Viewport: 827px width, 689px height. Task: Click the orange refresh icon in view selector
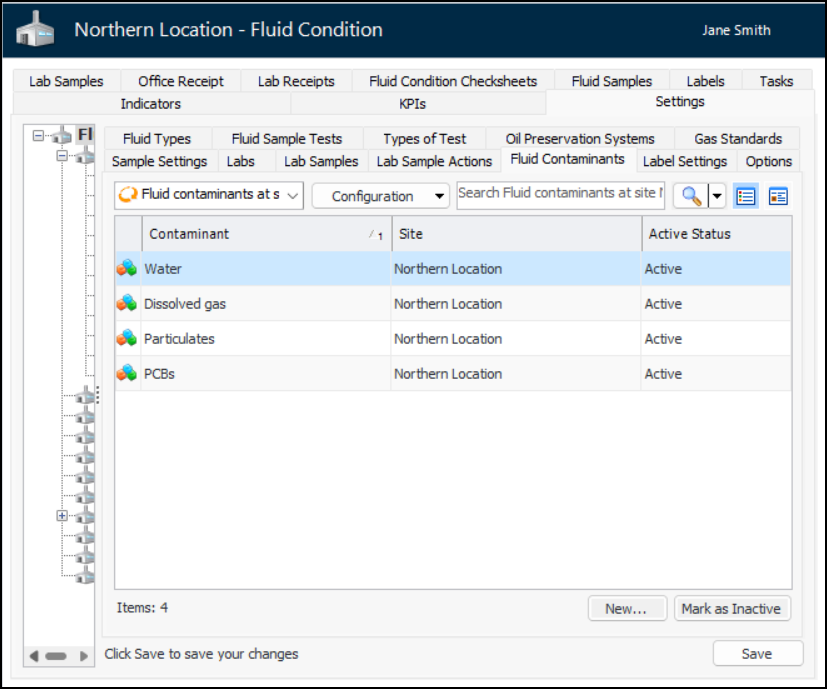(x=128, y=195)
